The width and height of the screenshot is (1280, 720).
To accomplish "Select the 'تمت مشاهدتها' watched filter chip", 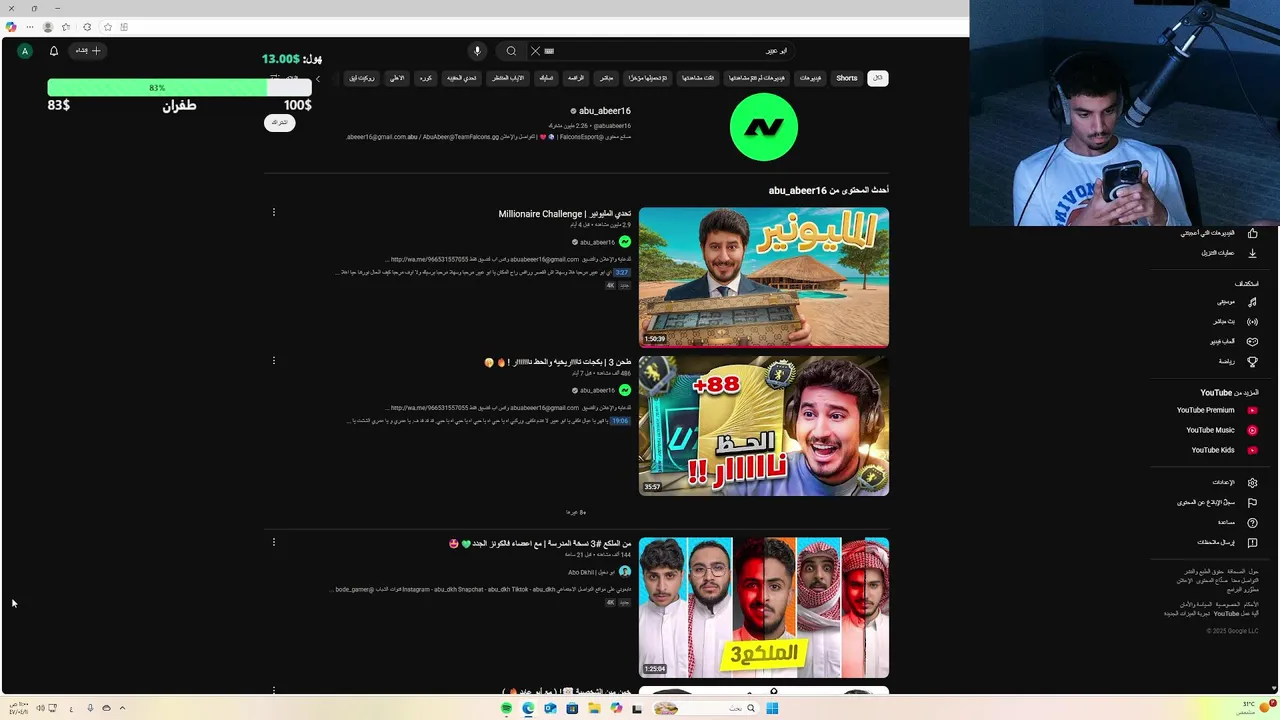I will 698,78.
